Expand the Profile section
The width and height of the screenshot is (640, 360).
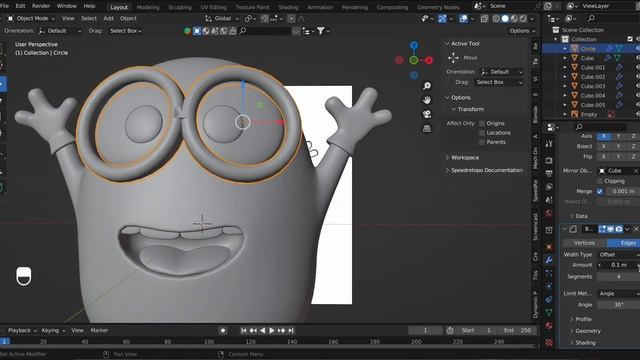coord(580,319)
